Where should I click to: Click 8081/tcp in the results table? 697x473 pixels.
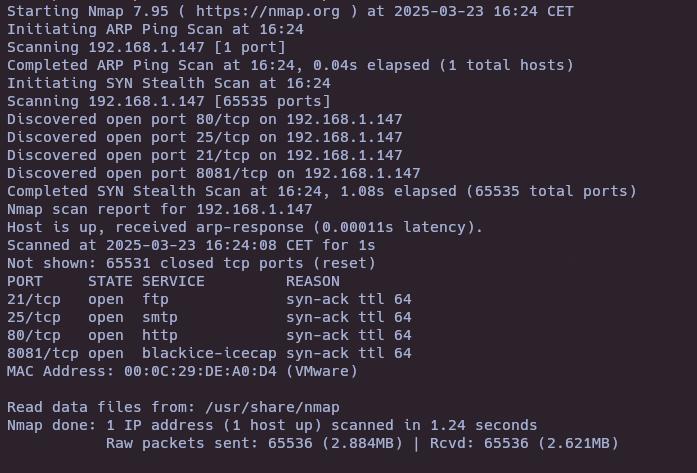[x=43, y=353]
